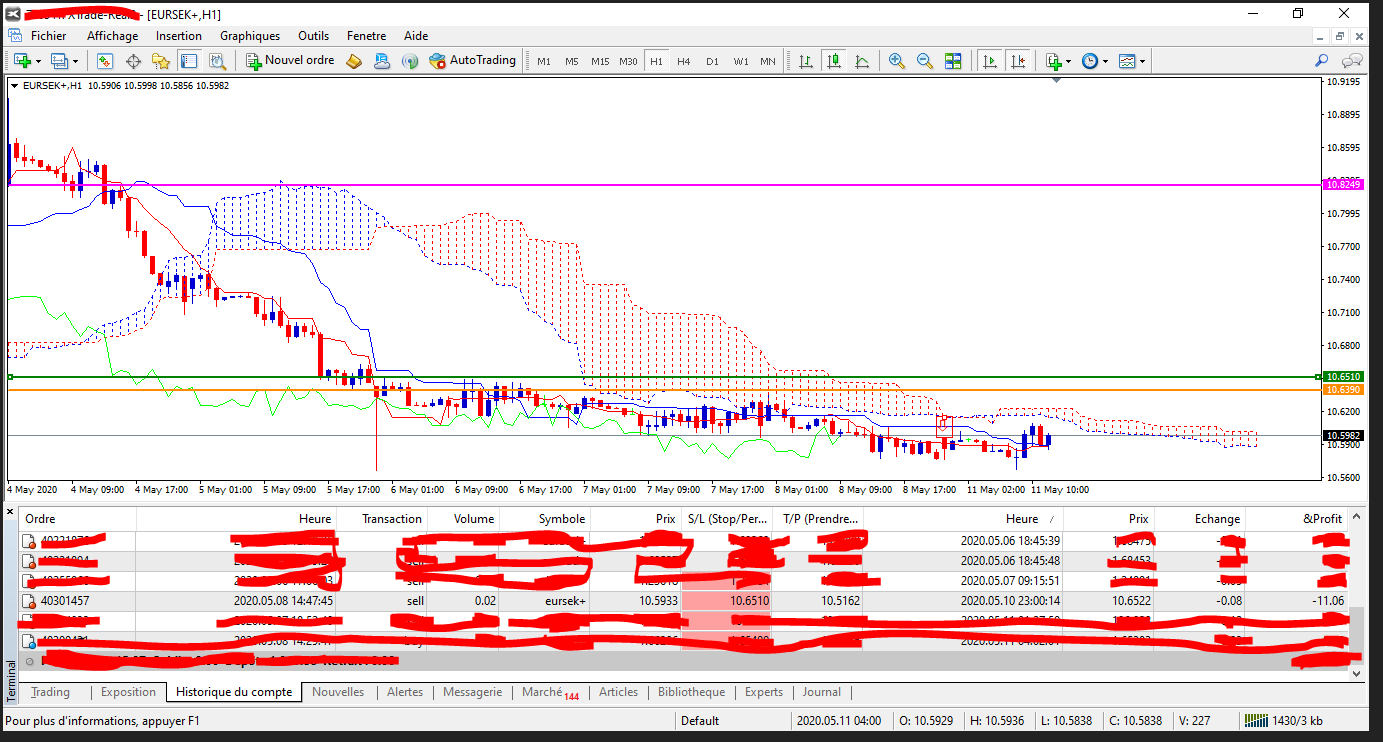The image size is (1383, 742).
Task: Sort history by the Ordre column
Action: click(x=77, y=519)
